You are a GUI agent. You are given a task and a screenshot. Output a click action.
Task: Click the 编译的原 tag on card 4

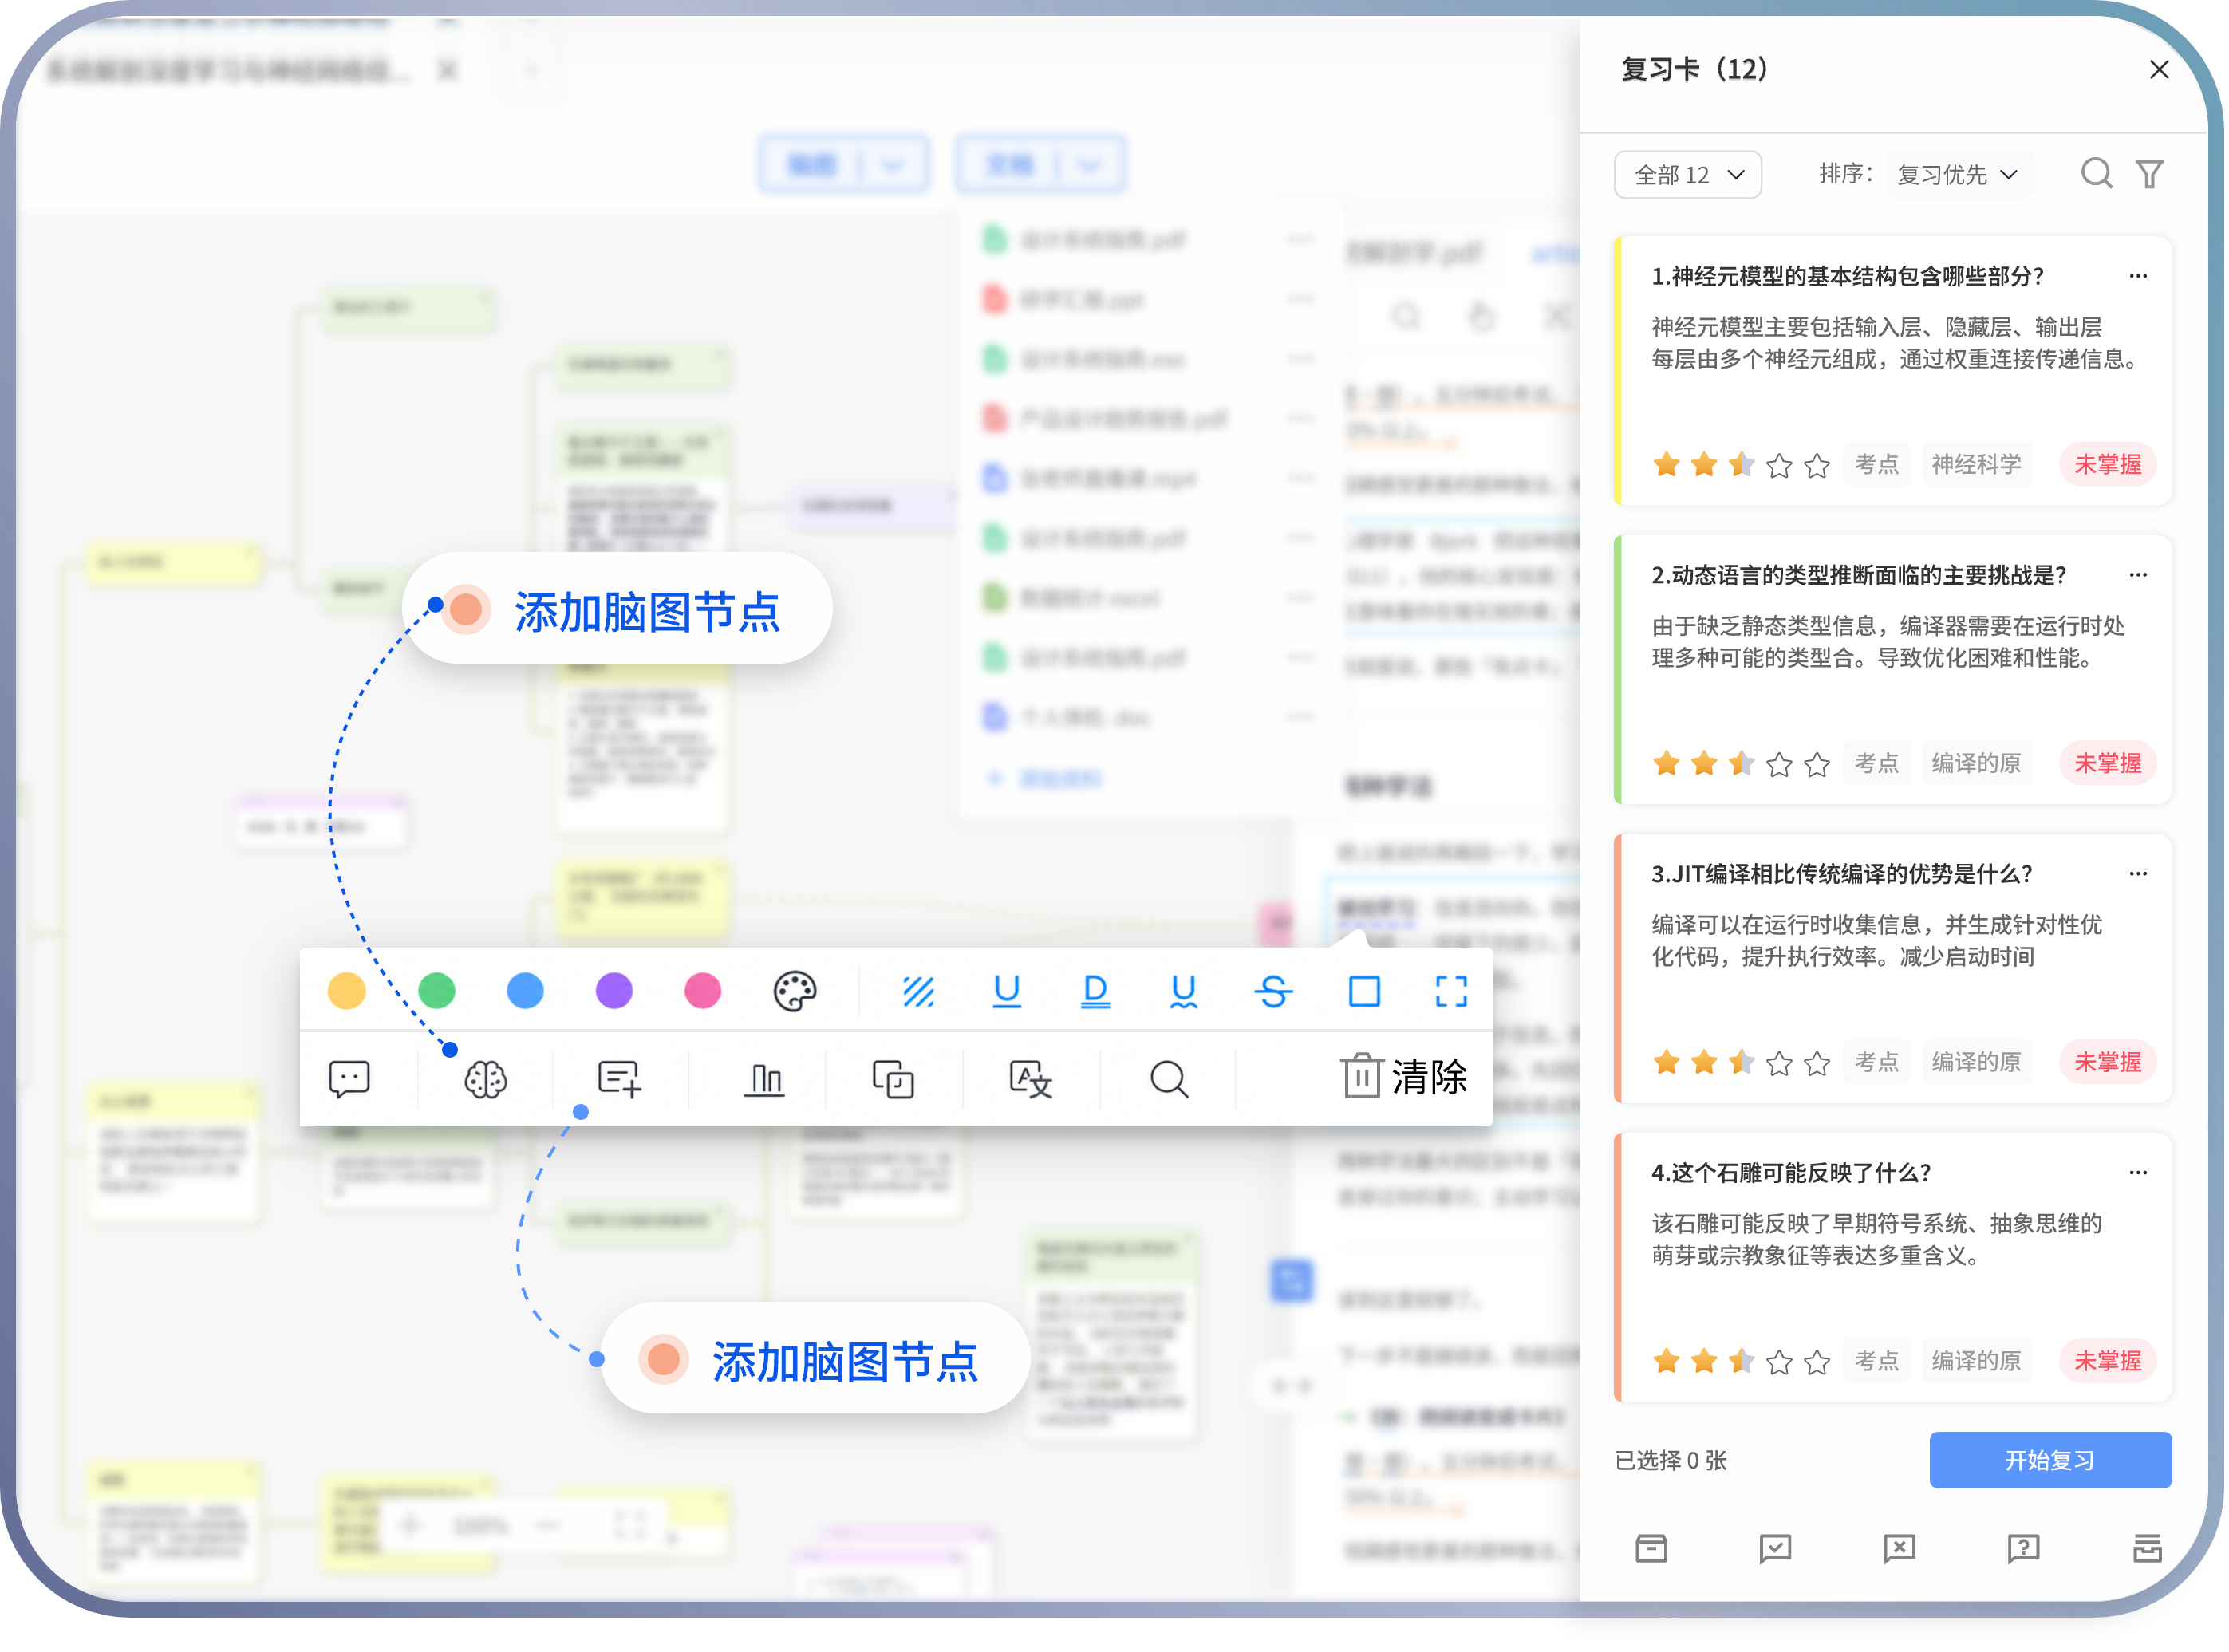(x=1976, y=1362)
